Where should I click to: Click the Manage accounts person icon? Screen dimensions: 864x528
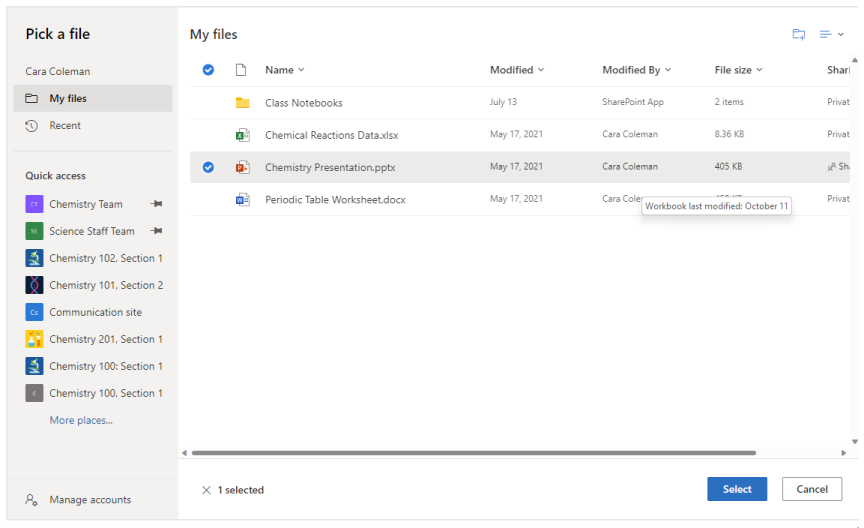pyautogui.click(x=31, y=500)
